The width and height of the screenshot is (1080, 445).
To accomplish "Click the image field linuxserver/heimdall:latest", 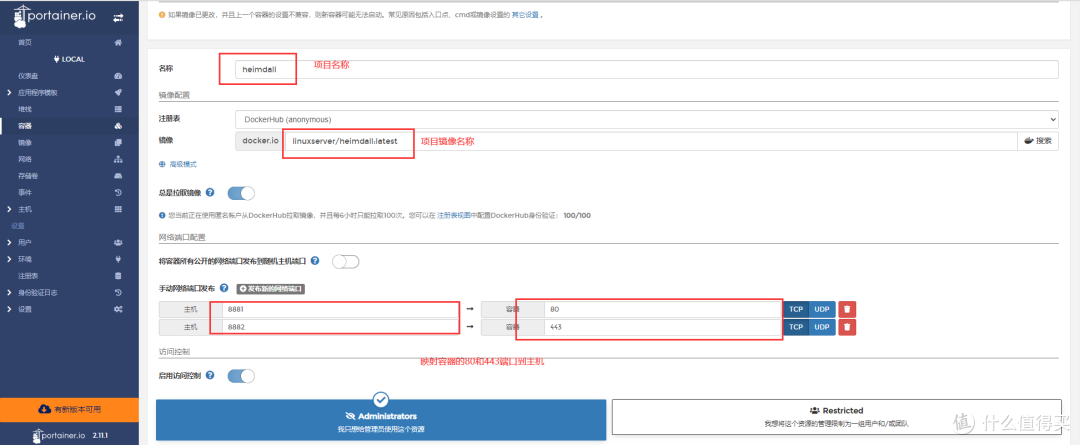I will [x=650, y=141].
